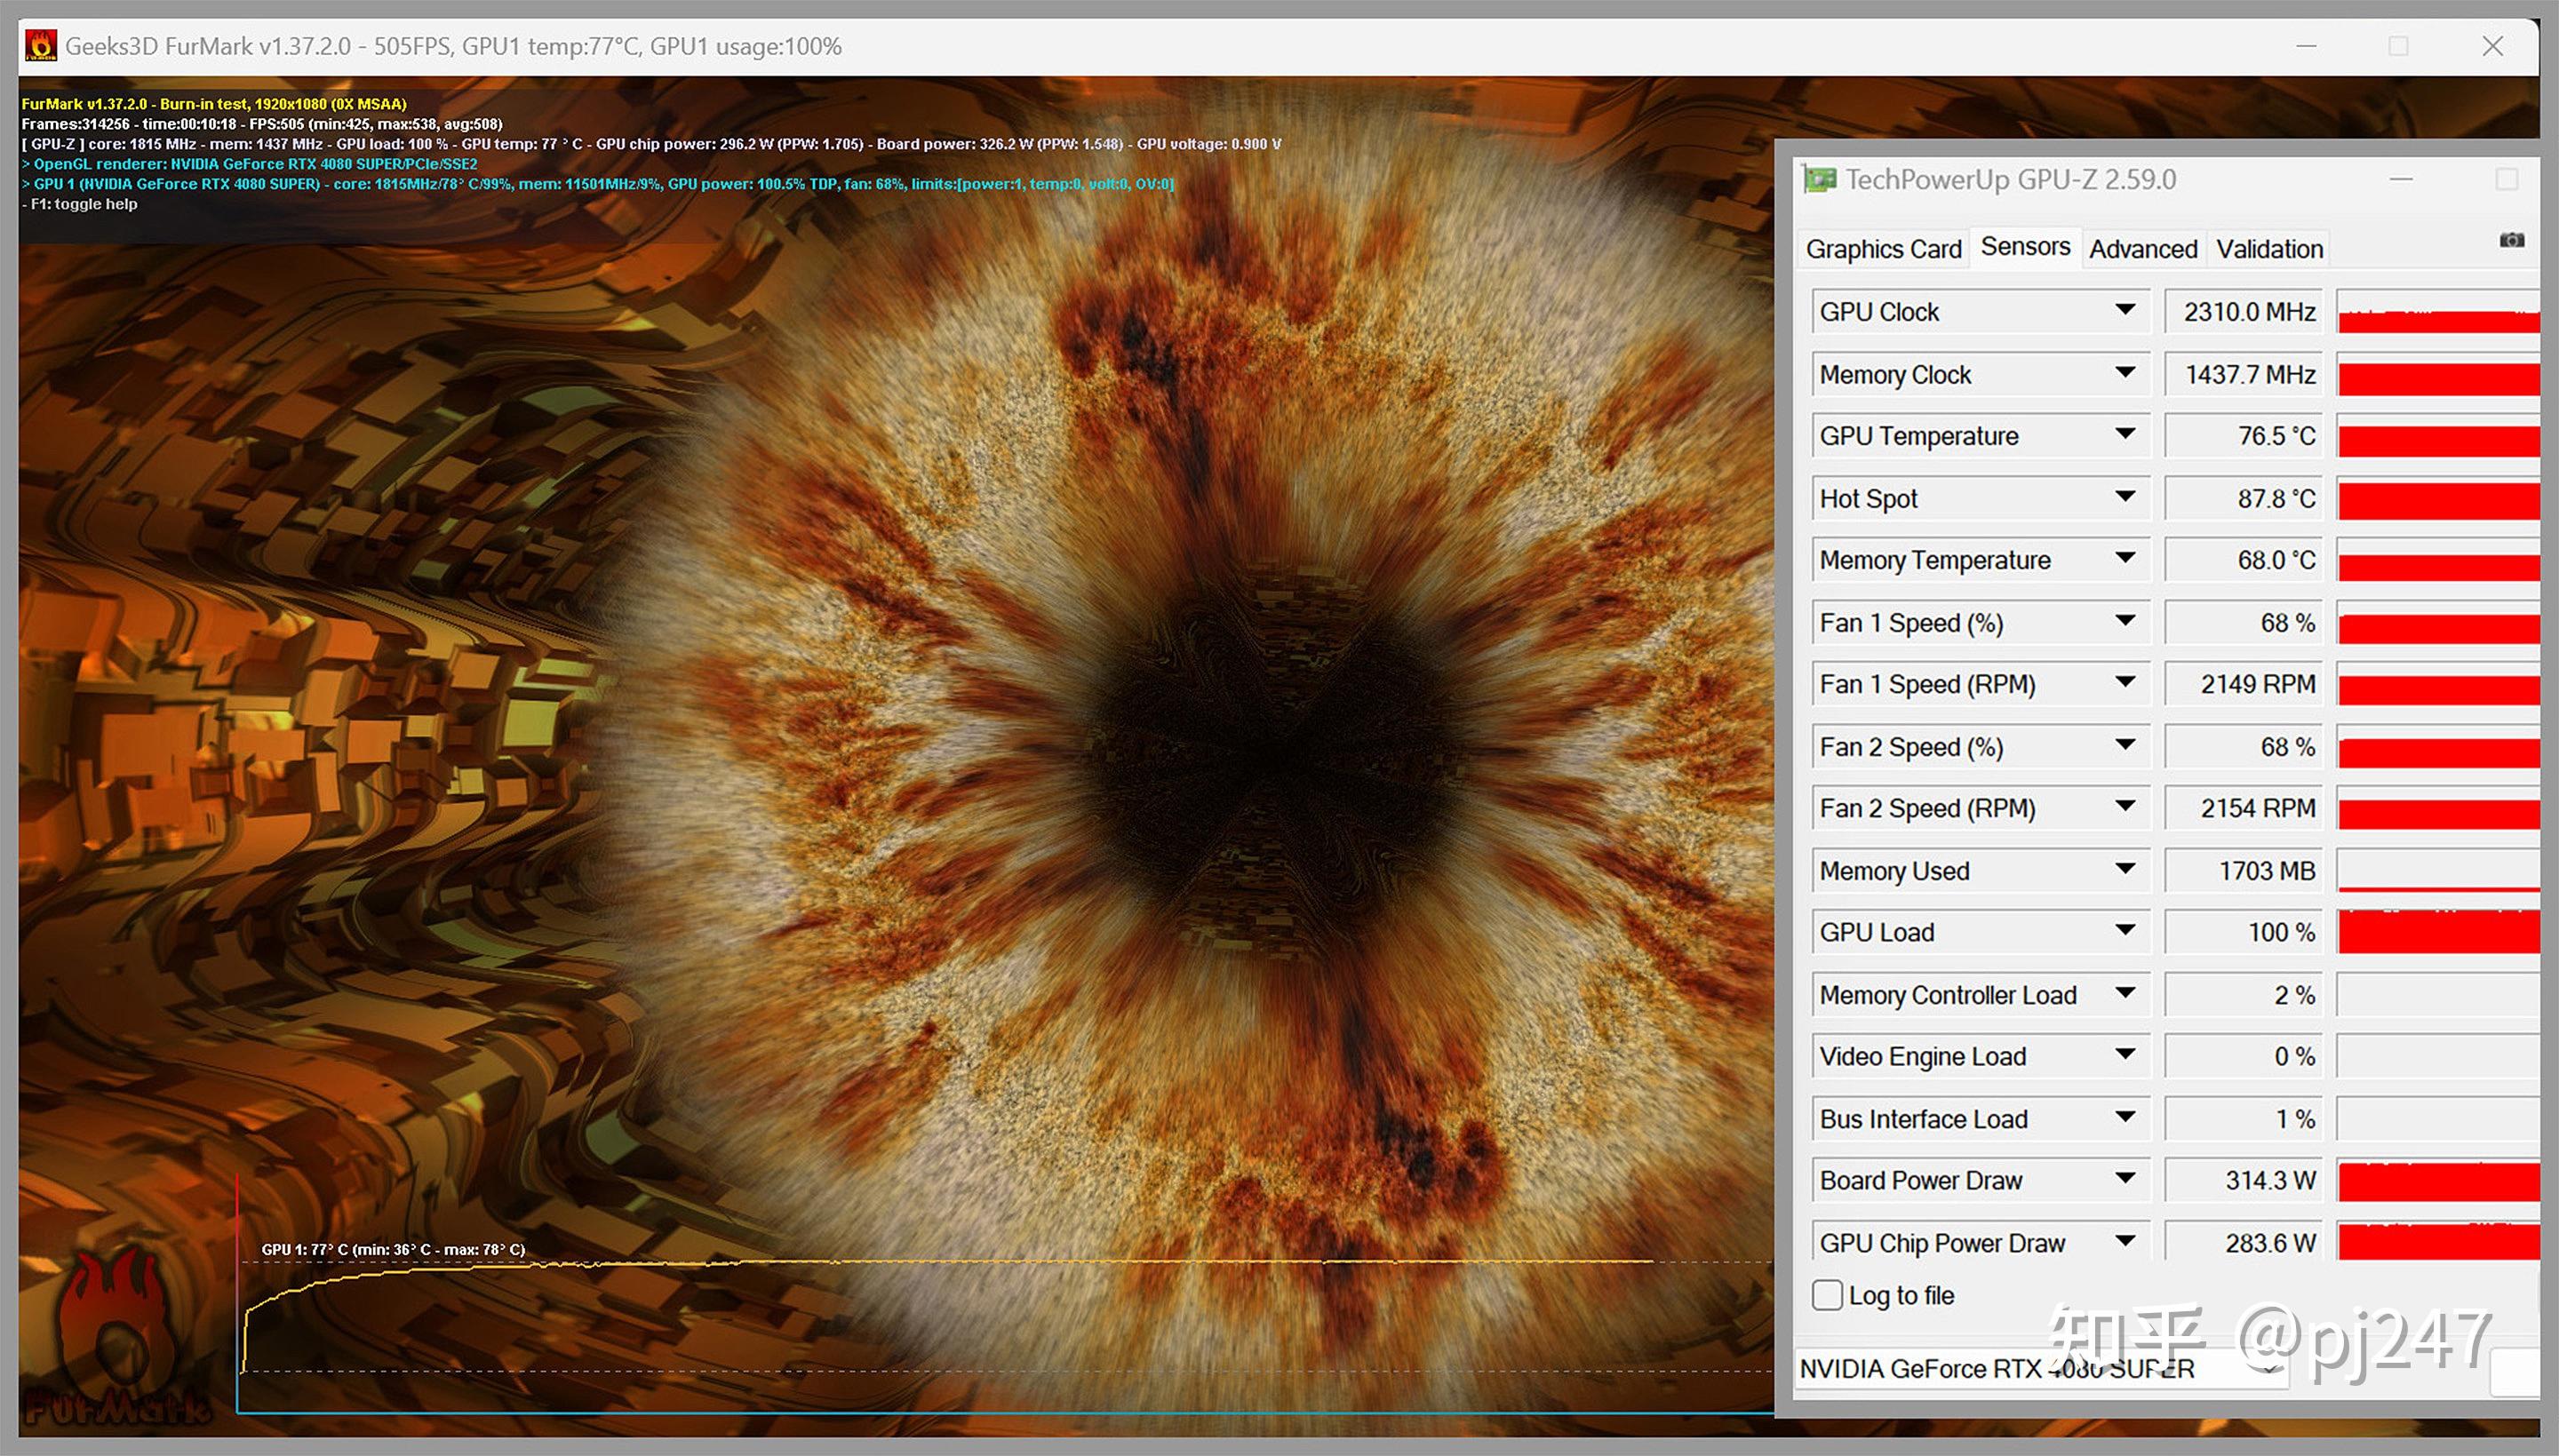
Task: Close the FurMark window
Action: coord(2492,46)
